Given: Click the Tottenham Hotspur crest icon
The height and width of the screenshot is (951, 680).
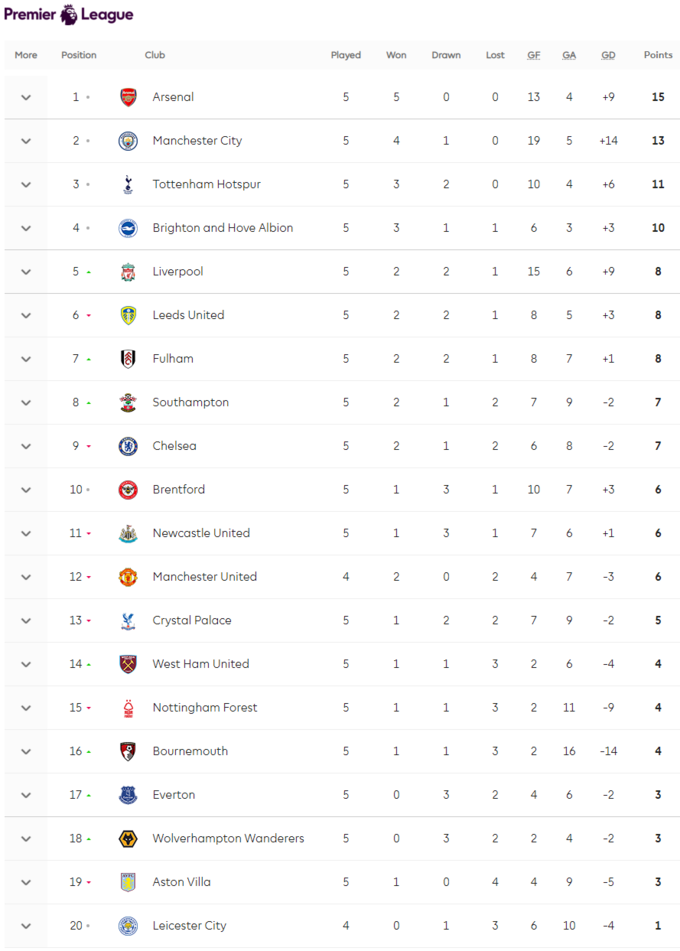Looking at the screenshot, I should click(x=128, y=184).
